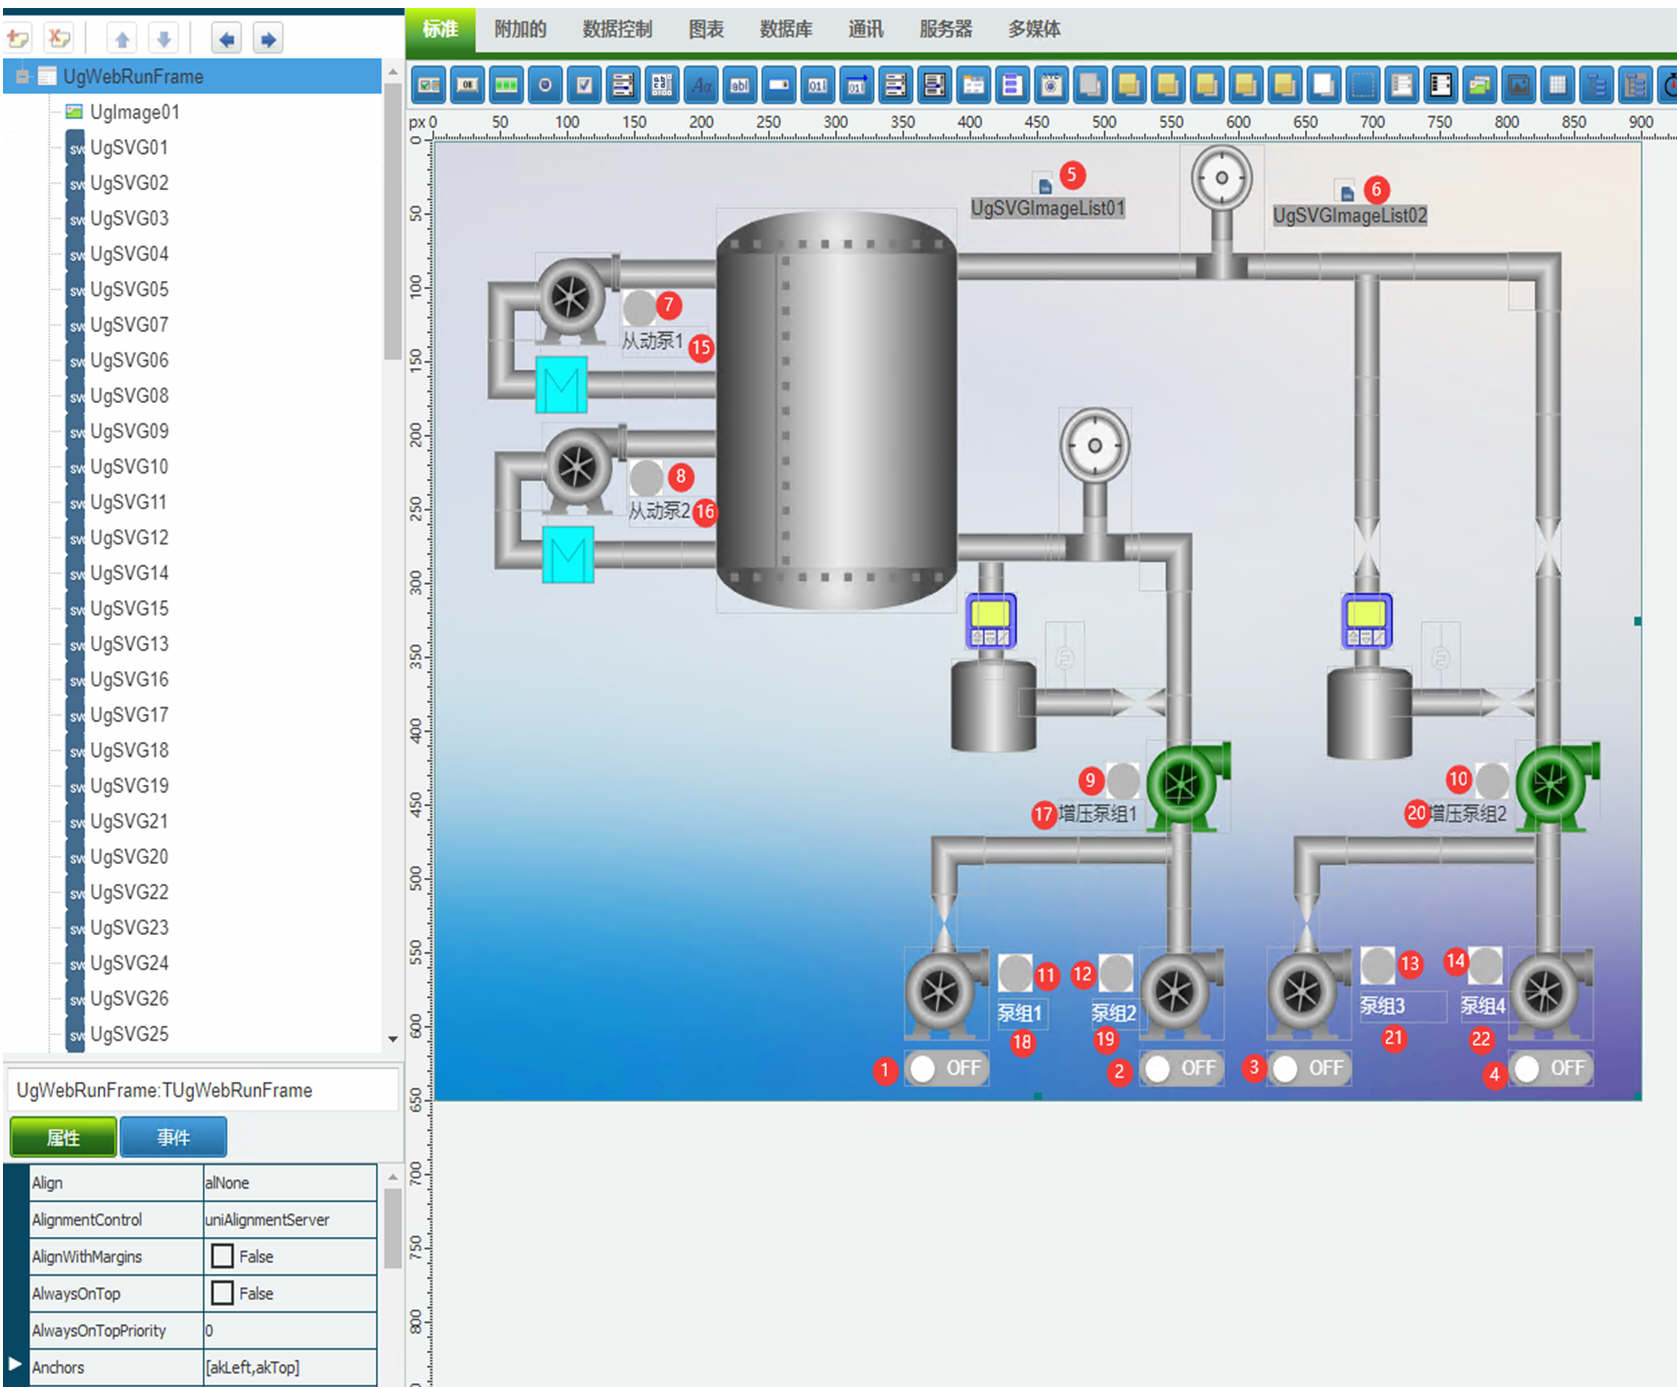Viewport: 1677px width, 1387px height.
Task: Select the UgSVG01 tree item
Action: (x=129, y=148)
